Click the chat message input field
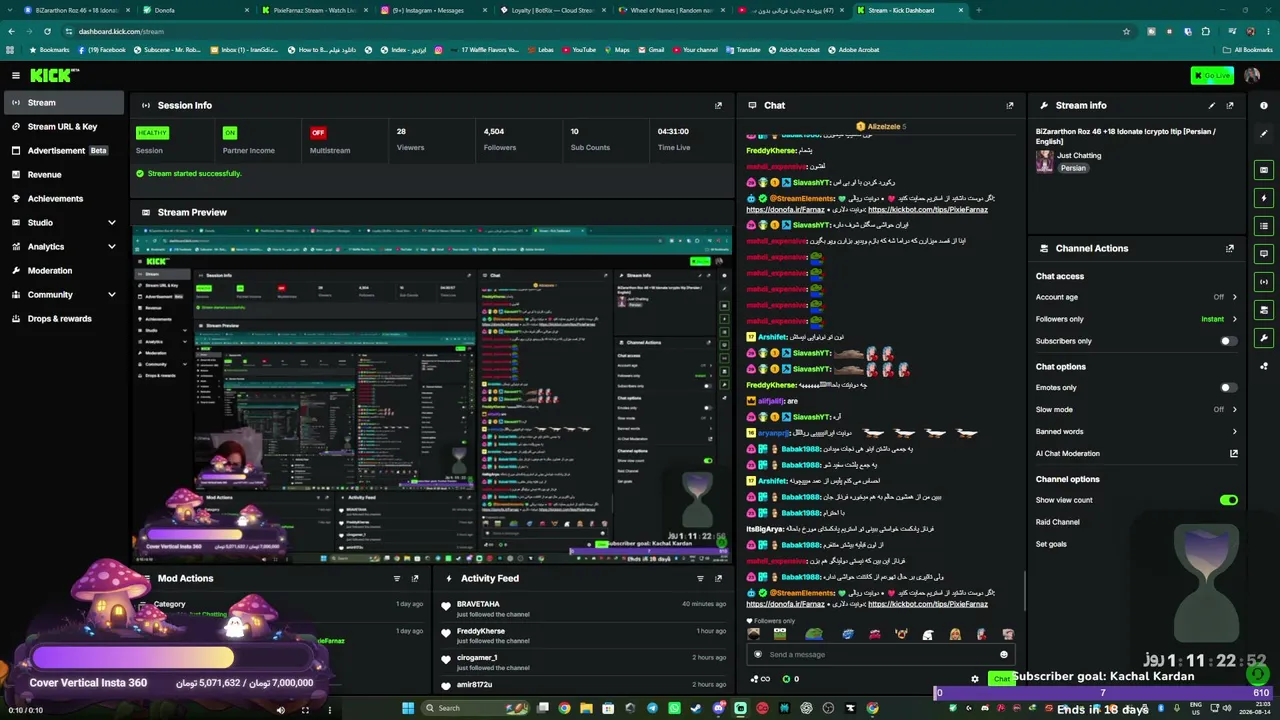This screenshot has width=1280, height=720. 880,655
